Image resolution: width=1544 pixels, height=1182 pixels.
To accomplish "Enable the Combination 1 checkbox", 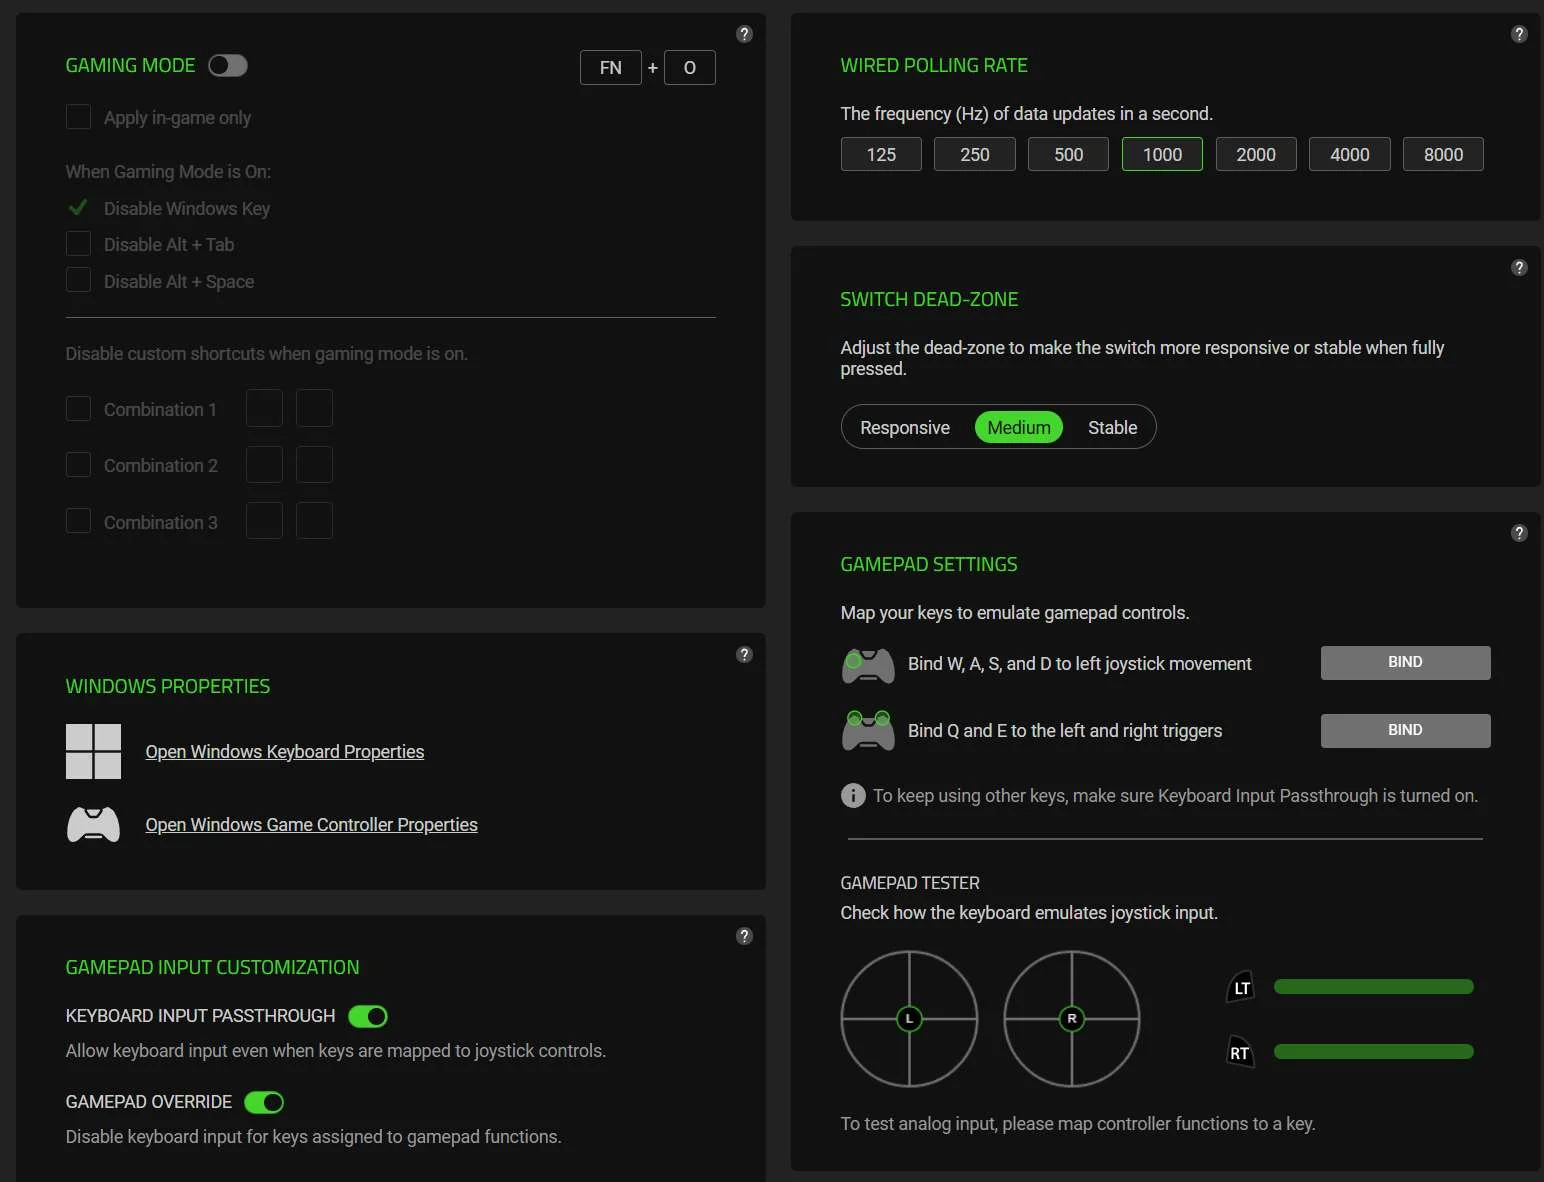I will coord(78,409).
